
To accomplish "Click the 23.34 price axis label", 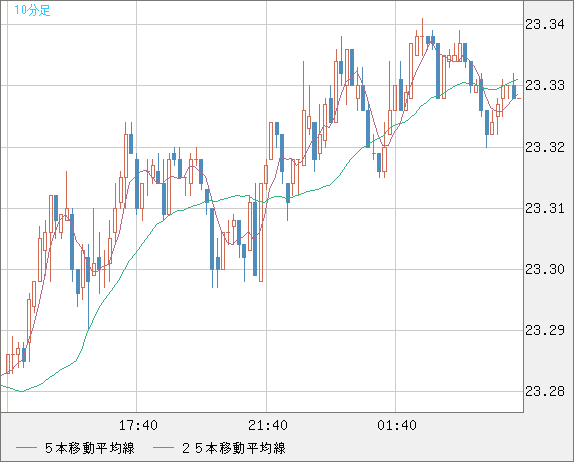I will (545, 25).
